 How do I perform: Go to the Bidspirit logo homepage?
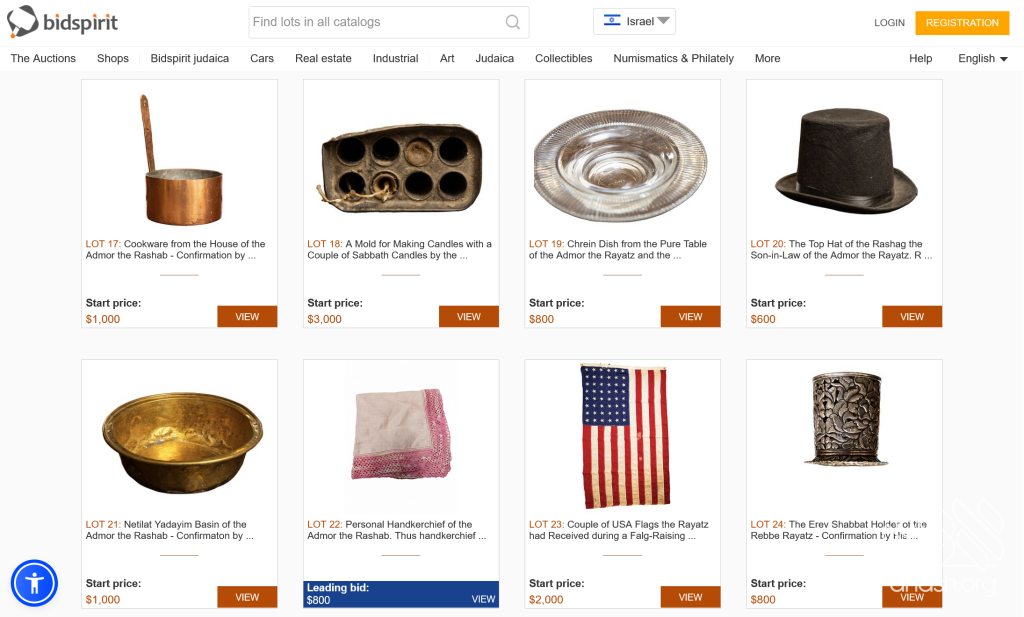point(65,21)
